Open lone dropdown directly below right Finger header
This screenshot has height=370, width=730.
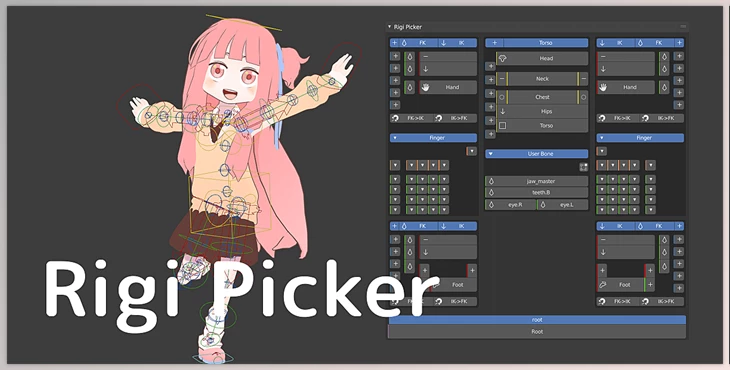click(602, 151)
